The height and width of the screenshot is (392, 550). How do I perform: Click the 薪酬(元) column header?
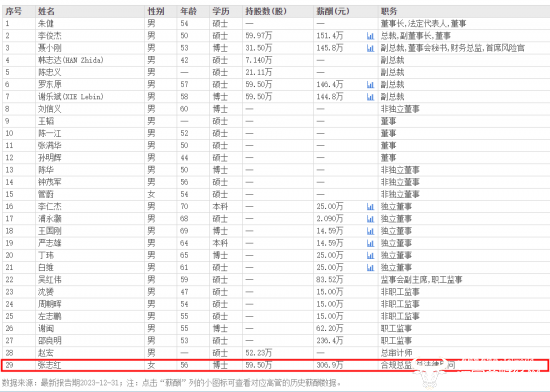(333, 11)
